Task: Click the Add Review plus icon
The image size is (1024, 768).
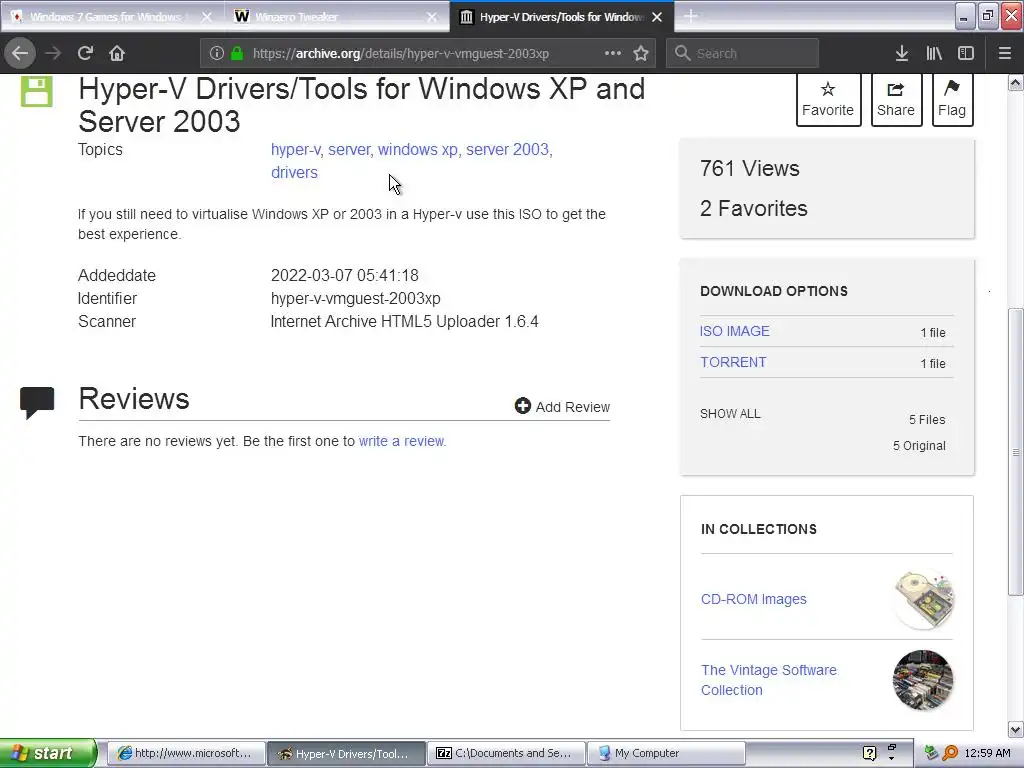Action: point(522,406)
